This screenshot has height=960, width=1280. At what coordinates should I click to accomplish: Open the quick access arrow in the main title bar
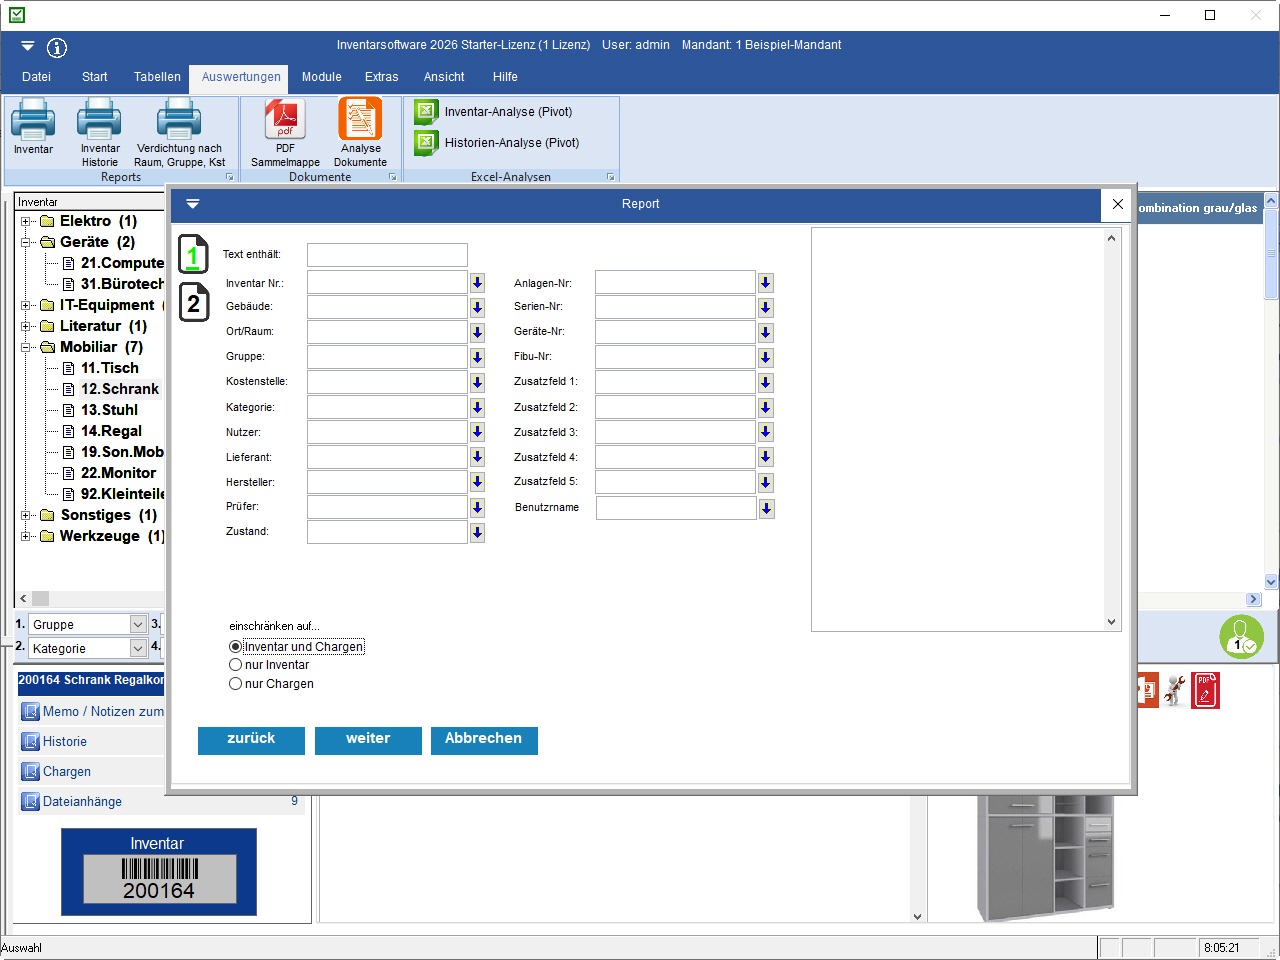27,46
